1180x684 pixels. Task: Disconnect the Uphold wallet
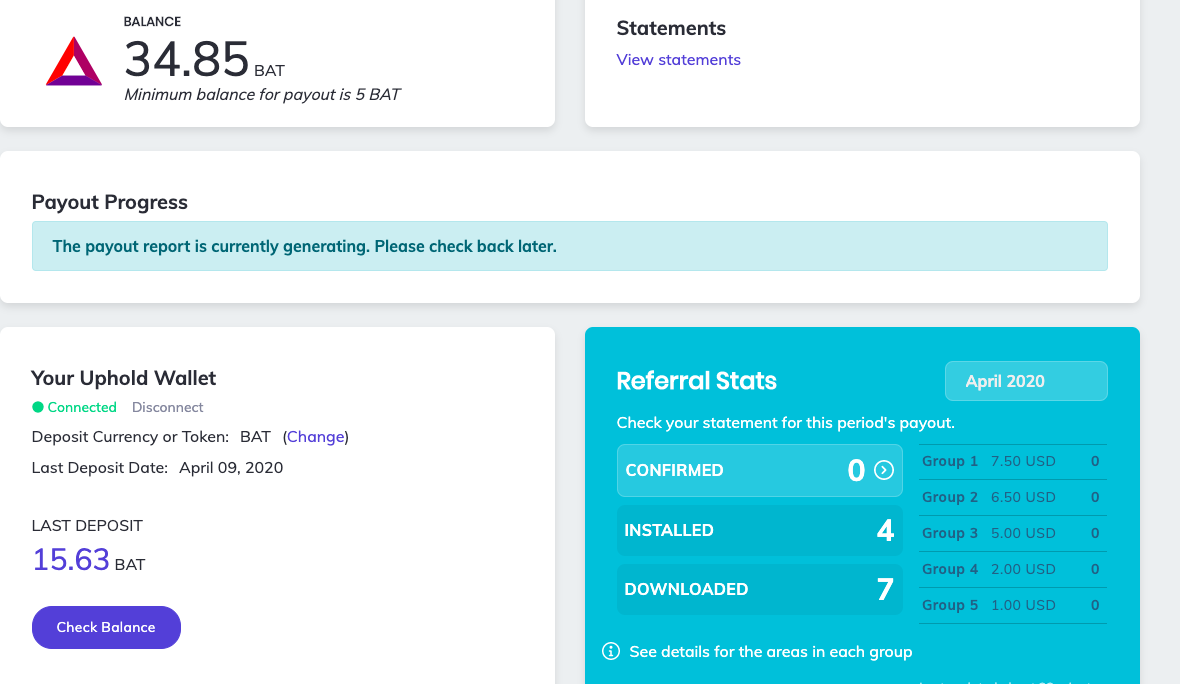tap(167, 407)
